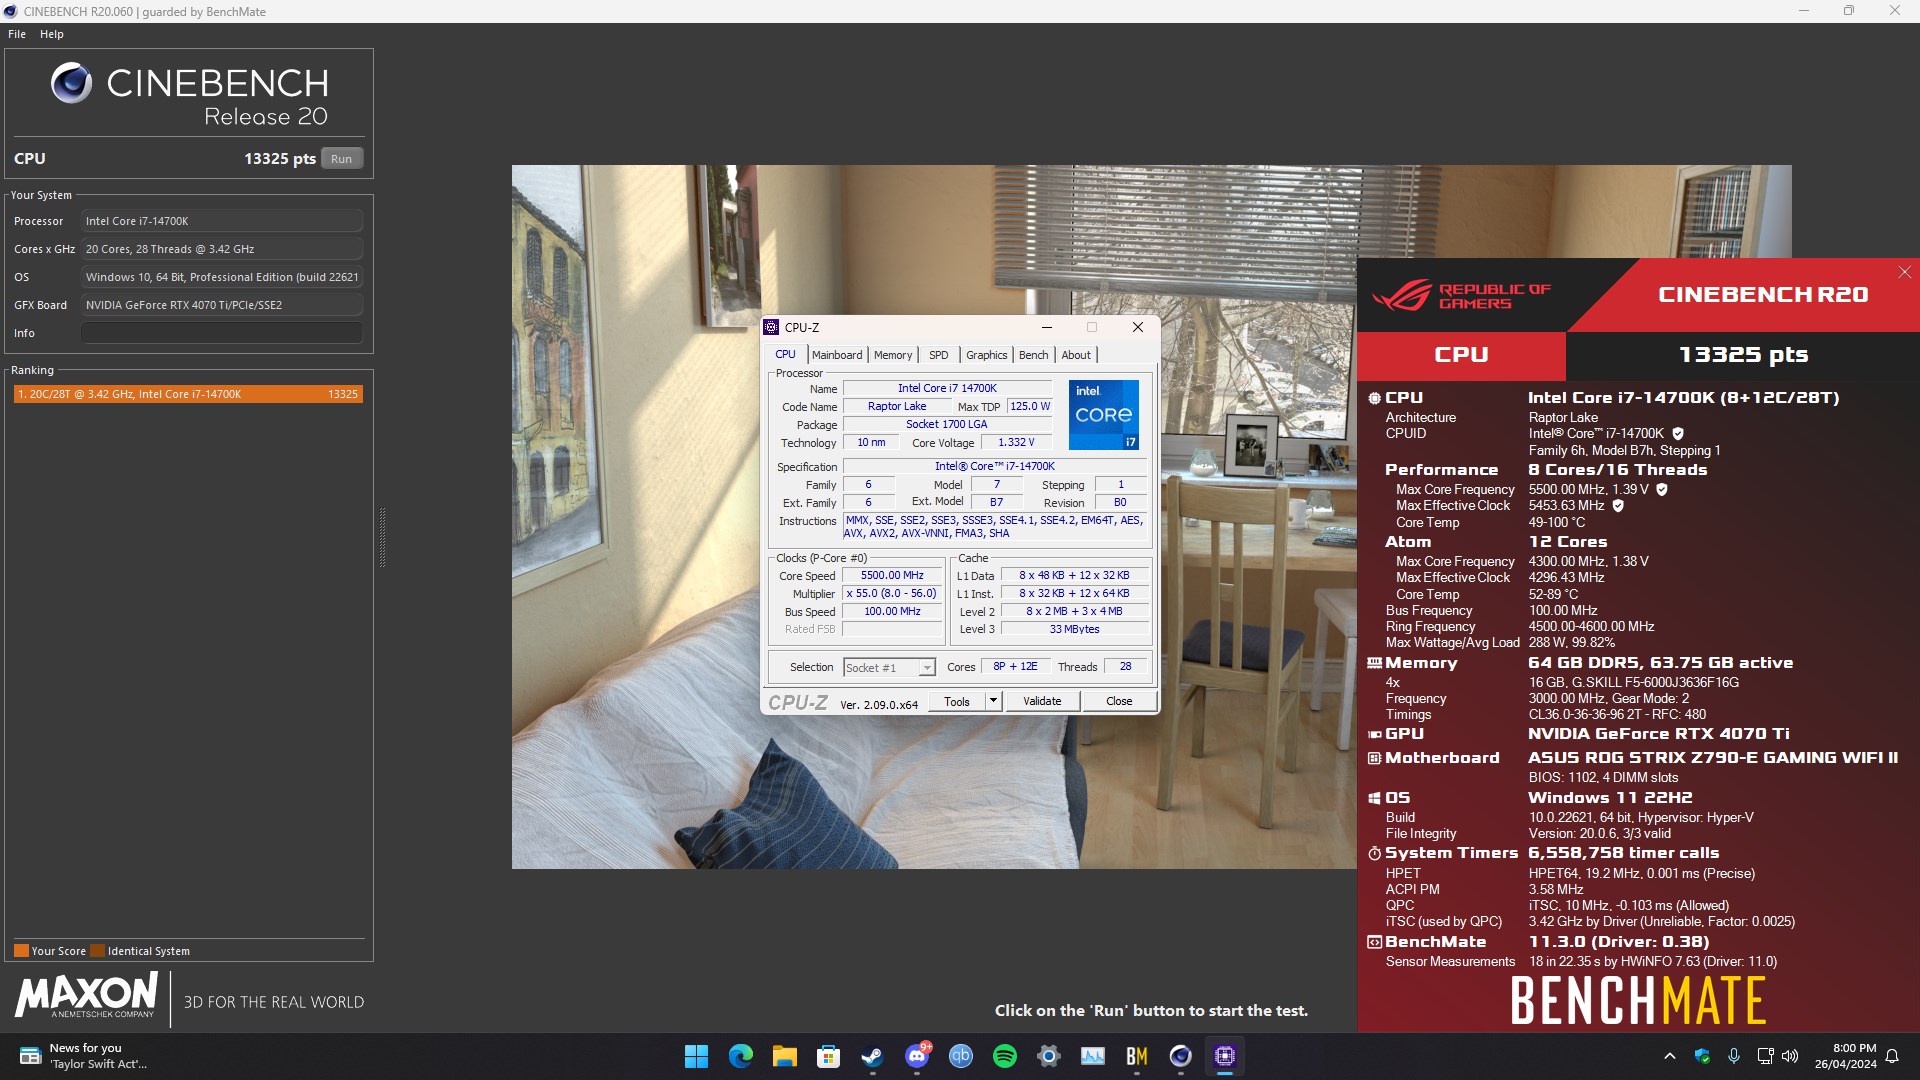Select the ranking row for Intel Core i7-14700K
Screen dimensions: 1920x1080
pos(188,394)
